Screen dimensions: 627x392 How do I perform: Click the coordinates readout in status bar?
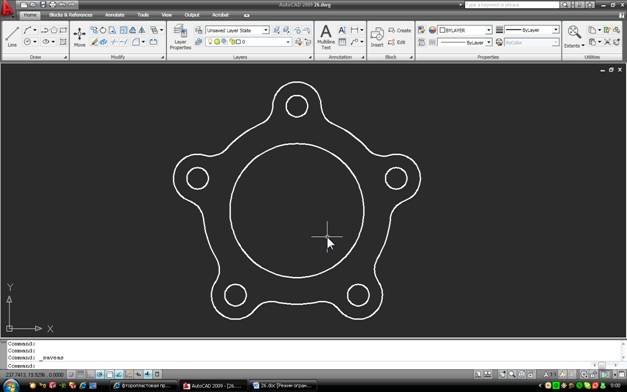click(x=34, y=375)
